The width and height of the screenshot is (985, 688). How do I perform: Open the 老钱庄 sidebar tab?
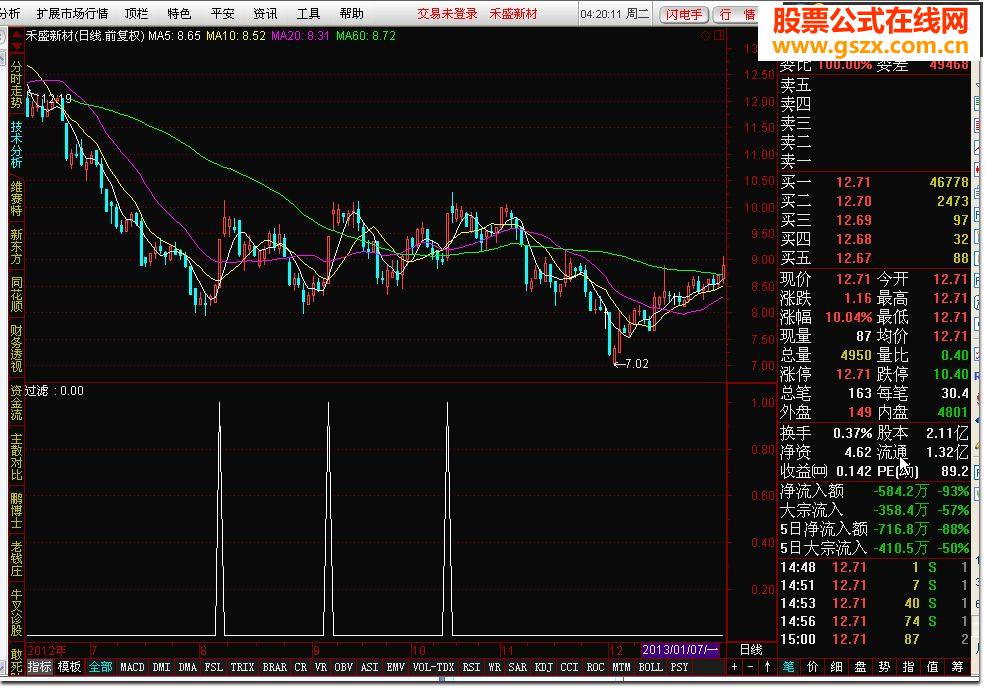pos(16,559)
